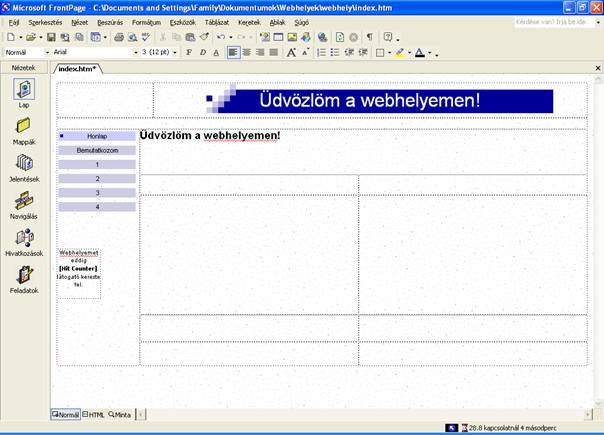Open the Lap page view
The height and width of the screenshot is (435, 604).
23,91
